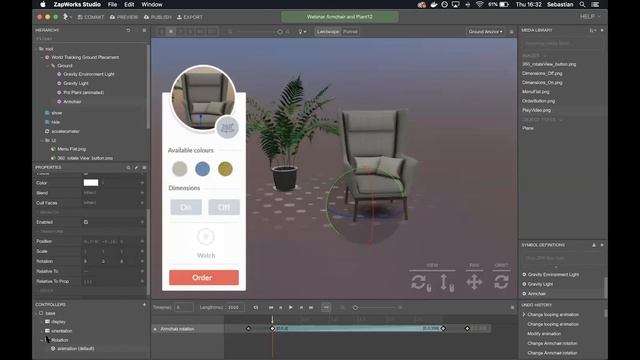Add a new controller with plus icon
The width and height of the screenshot is (640, 360).
click(144, 304)
